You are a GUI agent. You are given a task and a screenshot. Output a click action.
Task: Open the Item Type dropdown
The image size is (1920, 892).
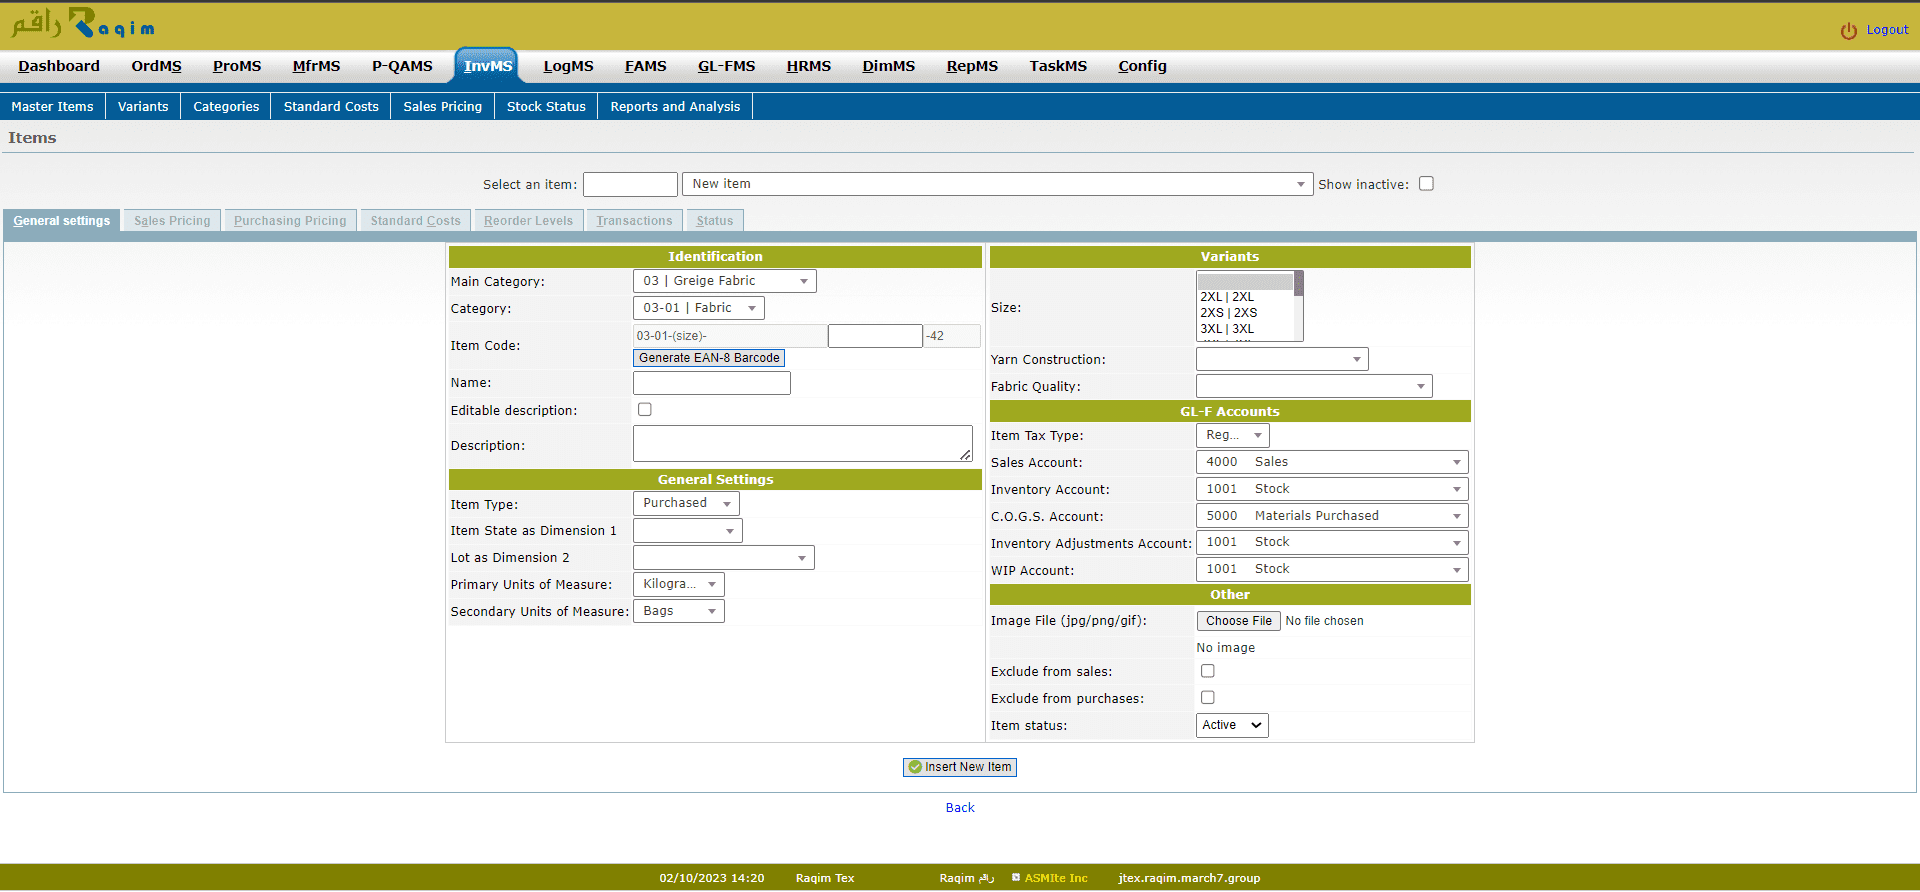pyautogui.click(x=686, y=503)
